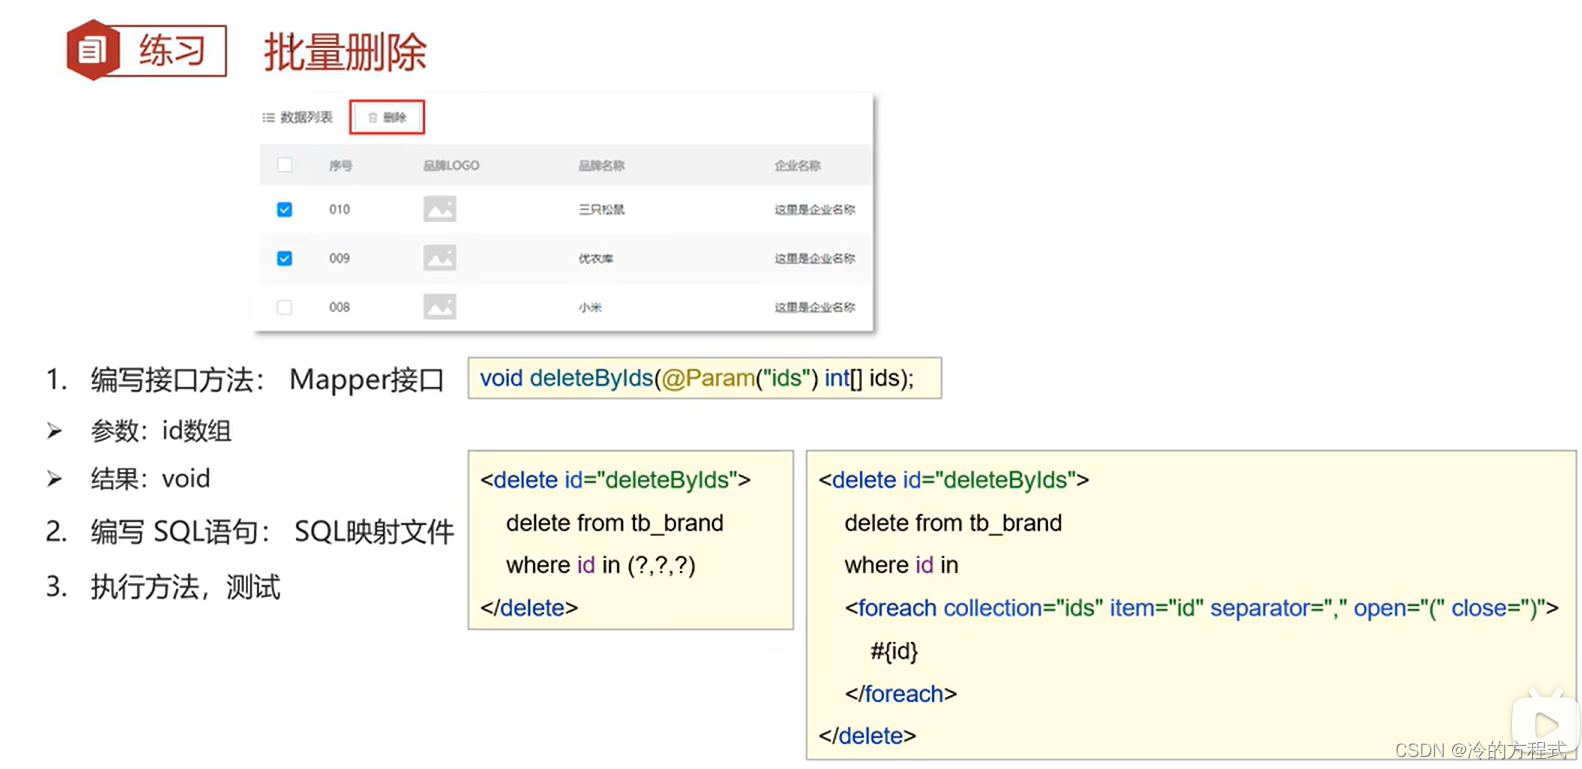
Task: Uncheck the checkbox for row 010
Action: pos(285,210)
